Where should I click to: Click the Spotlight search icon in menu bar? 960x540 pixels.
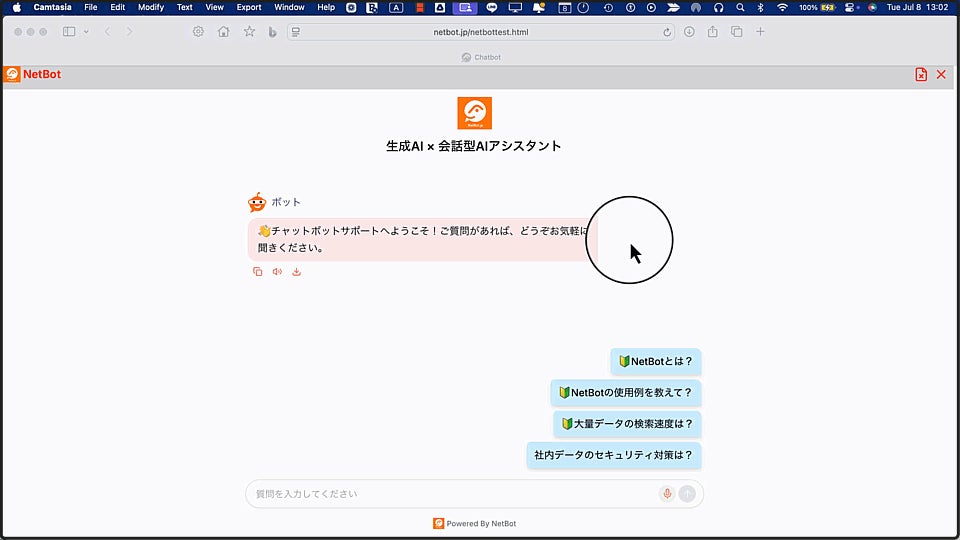tap(740, 7)
